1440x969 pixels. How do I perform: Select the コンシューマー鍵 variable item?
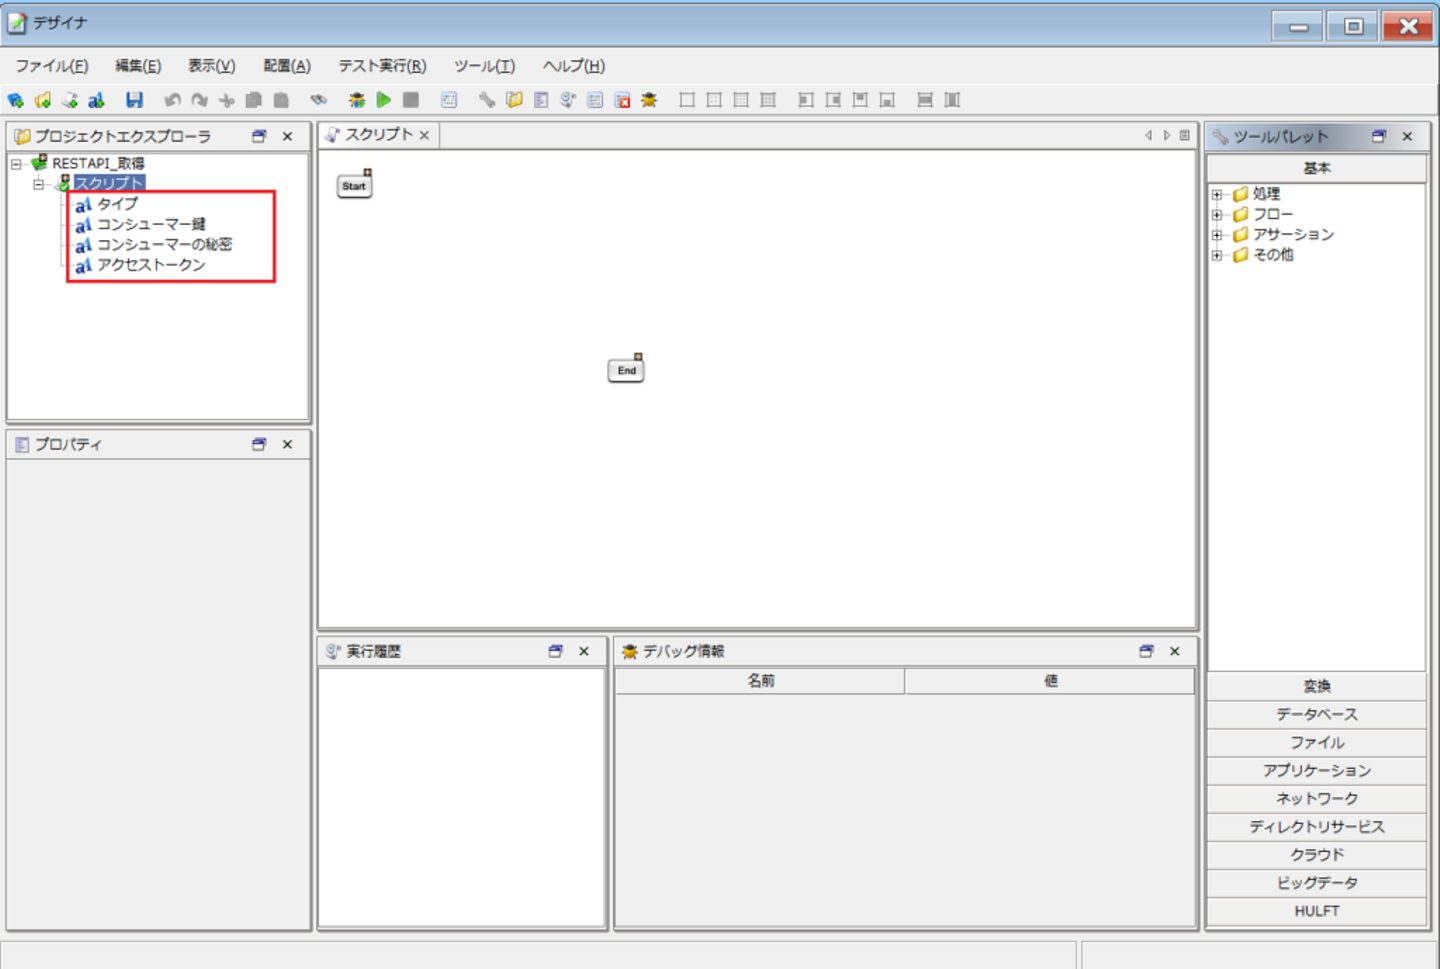150,224
